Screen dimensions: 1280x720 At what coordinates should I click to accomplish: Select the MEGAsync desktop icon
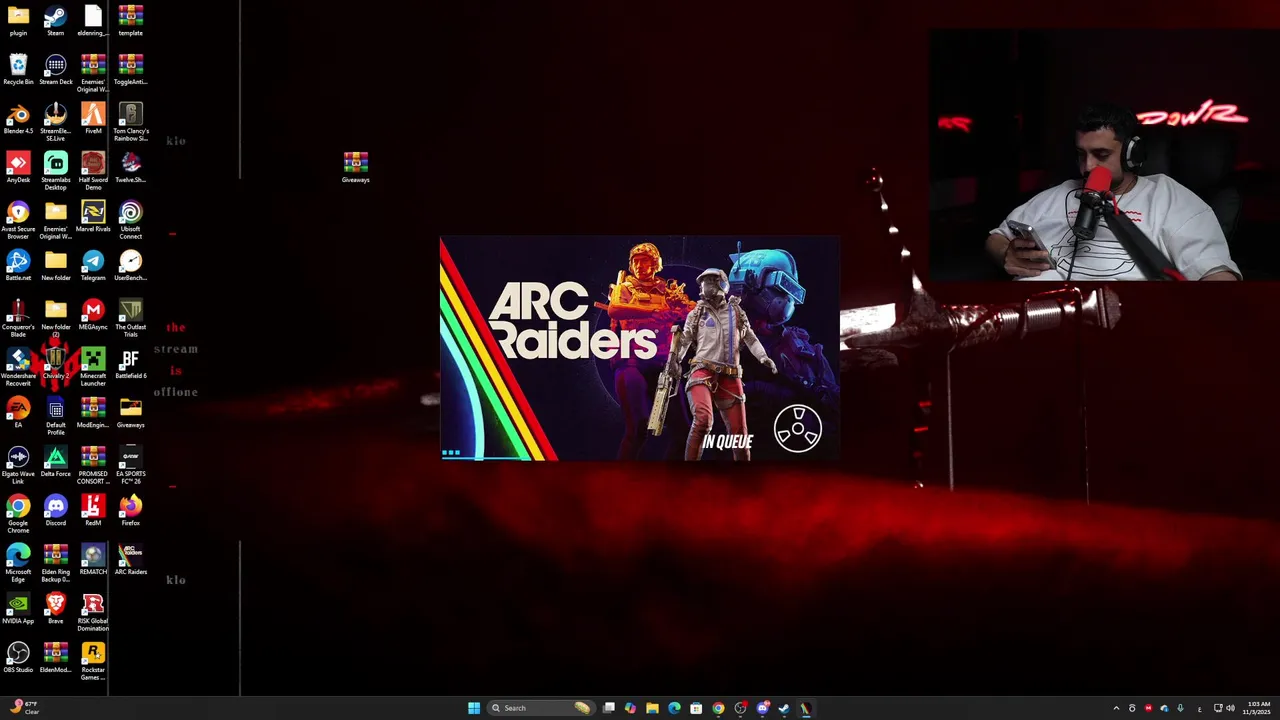[93, 314]
